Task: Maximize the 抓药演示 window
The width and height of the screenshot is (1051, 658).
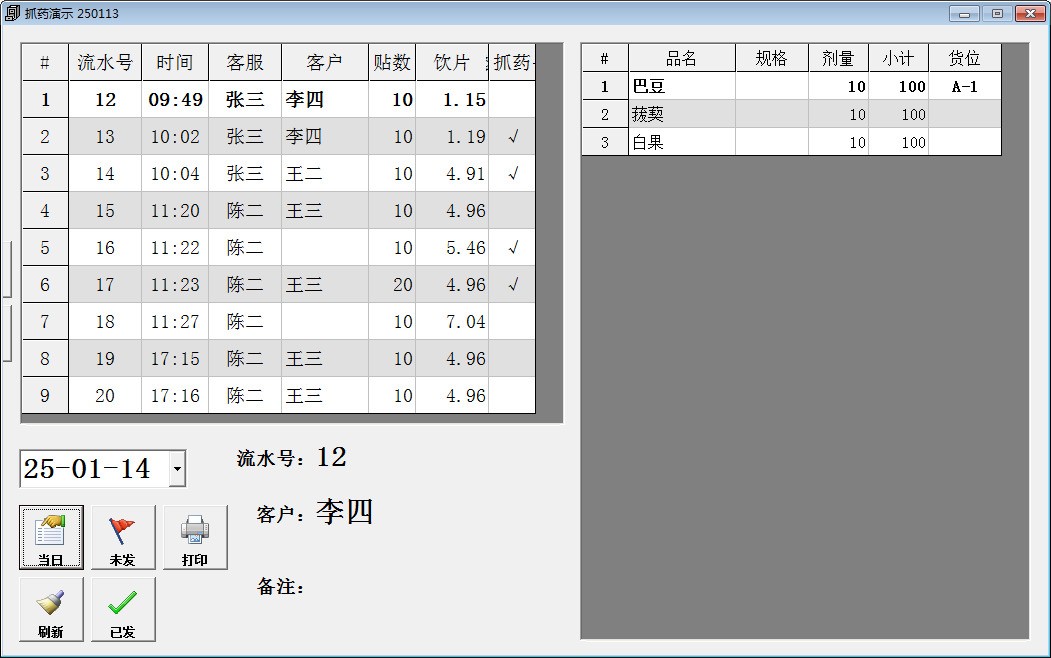Action: [x=996, y=13]
